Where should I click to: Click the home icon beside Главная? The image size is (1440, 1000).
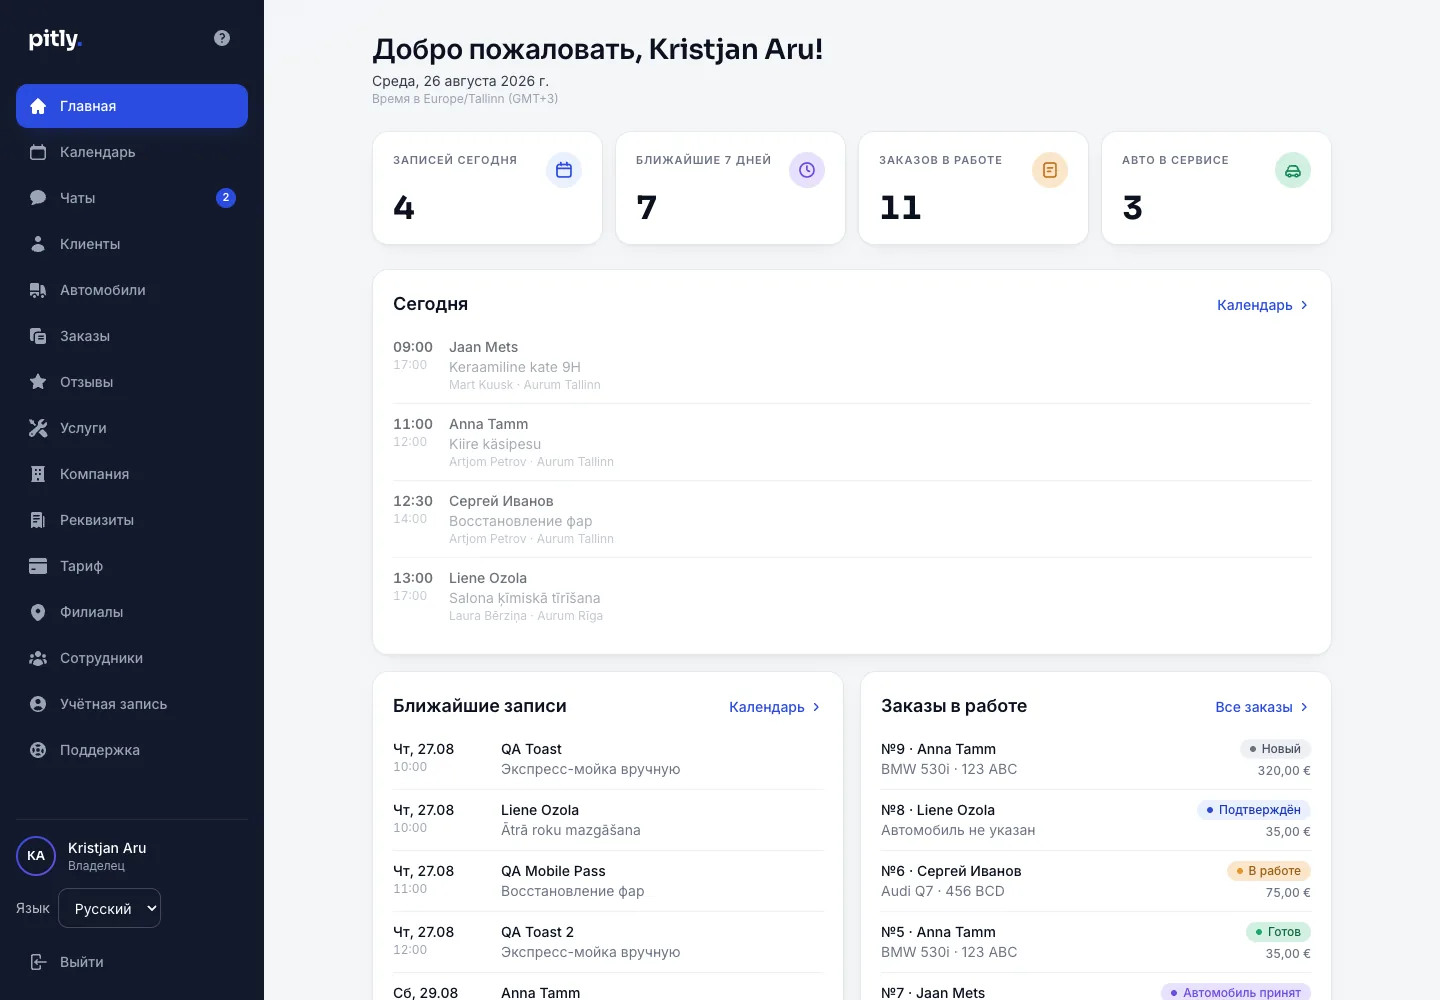pyautogui.click(x=38, y=106)
